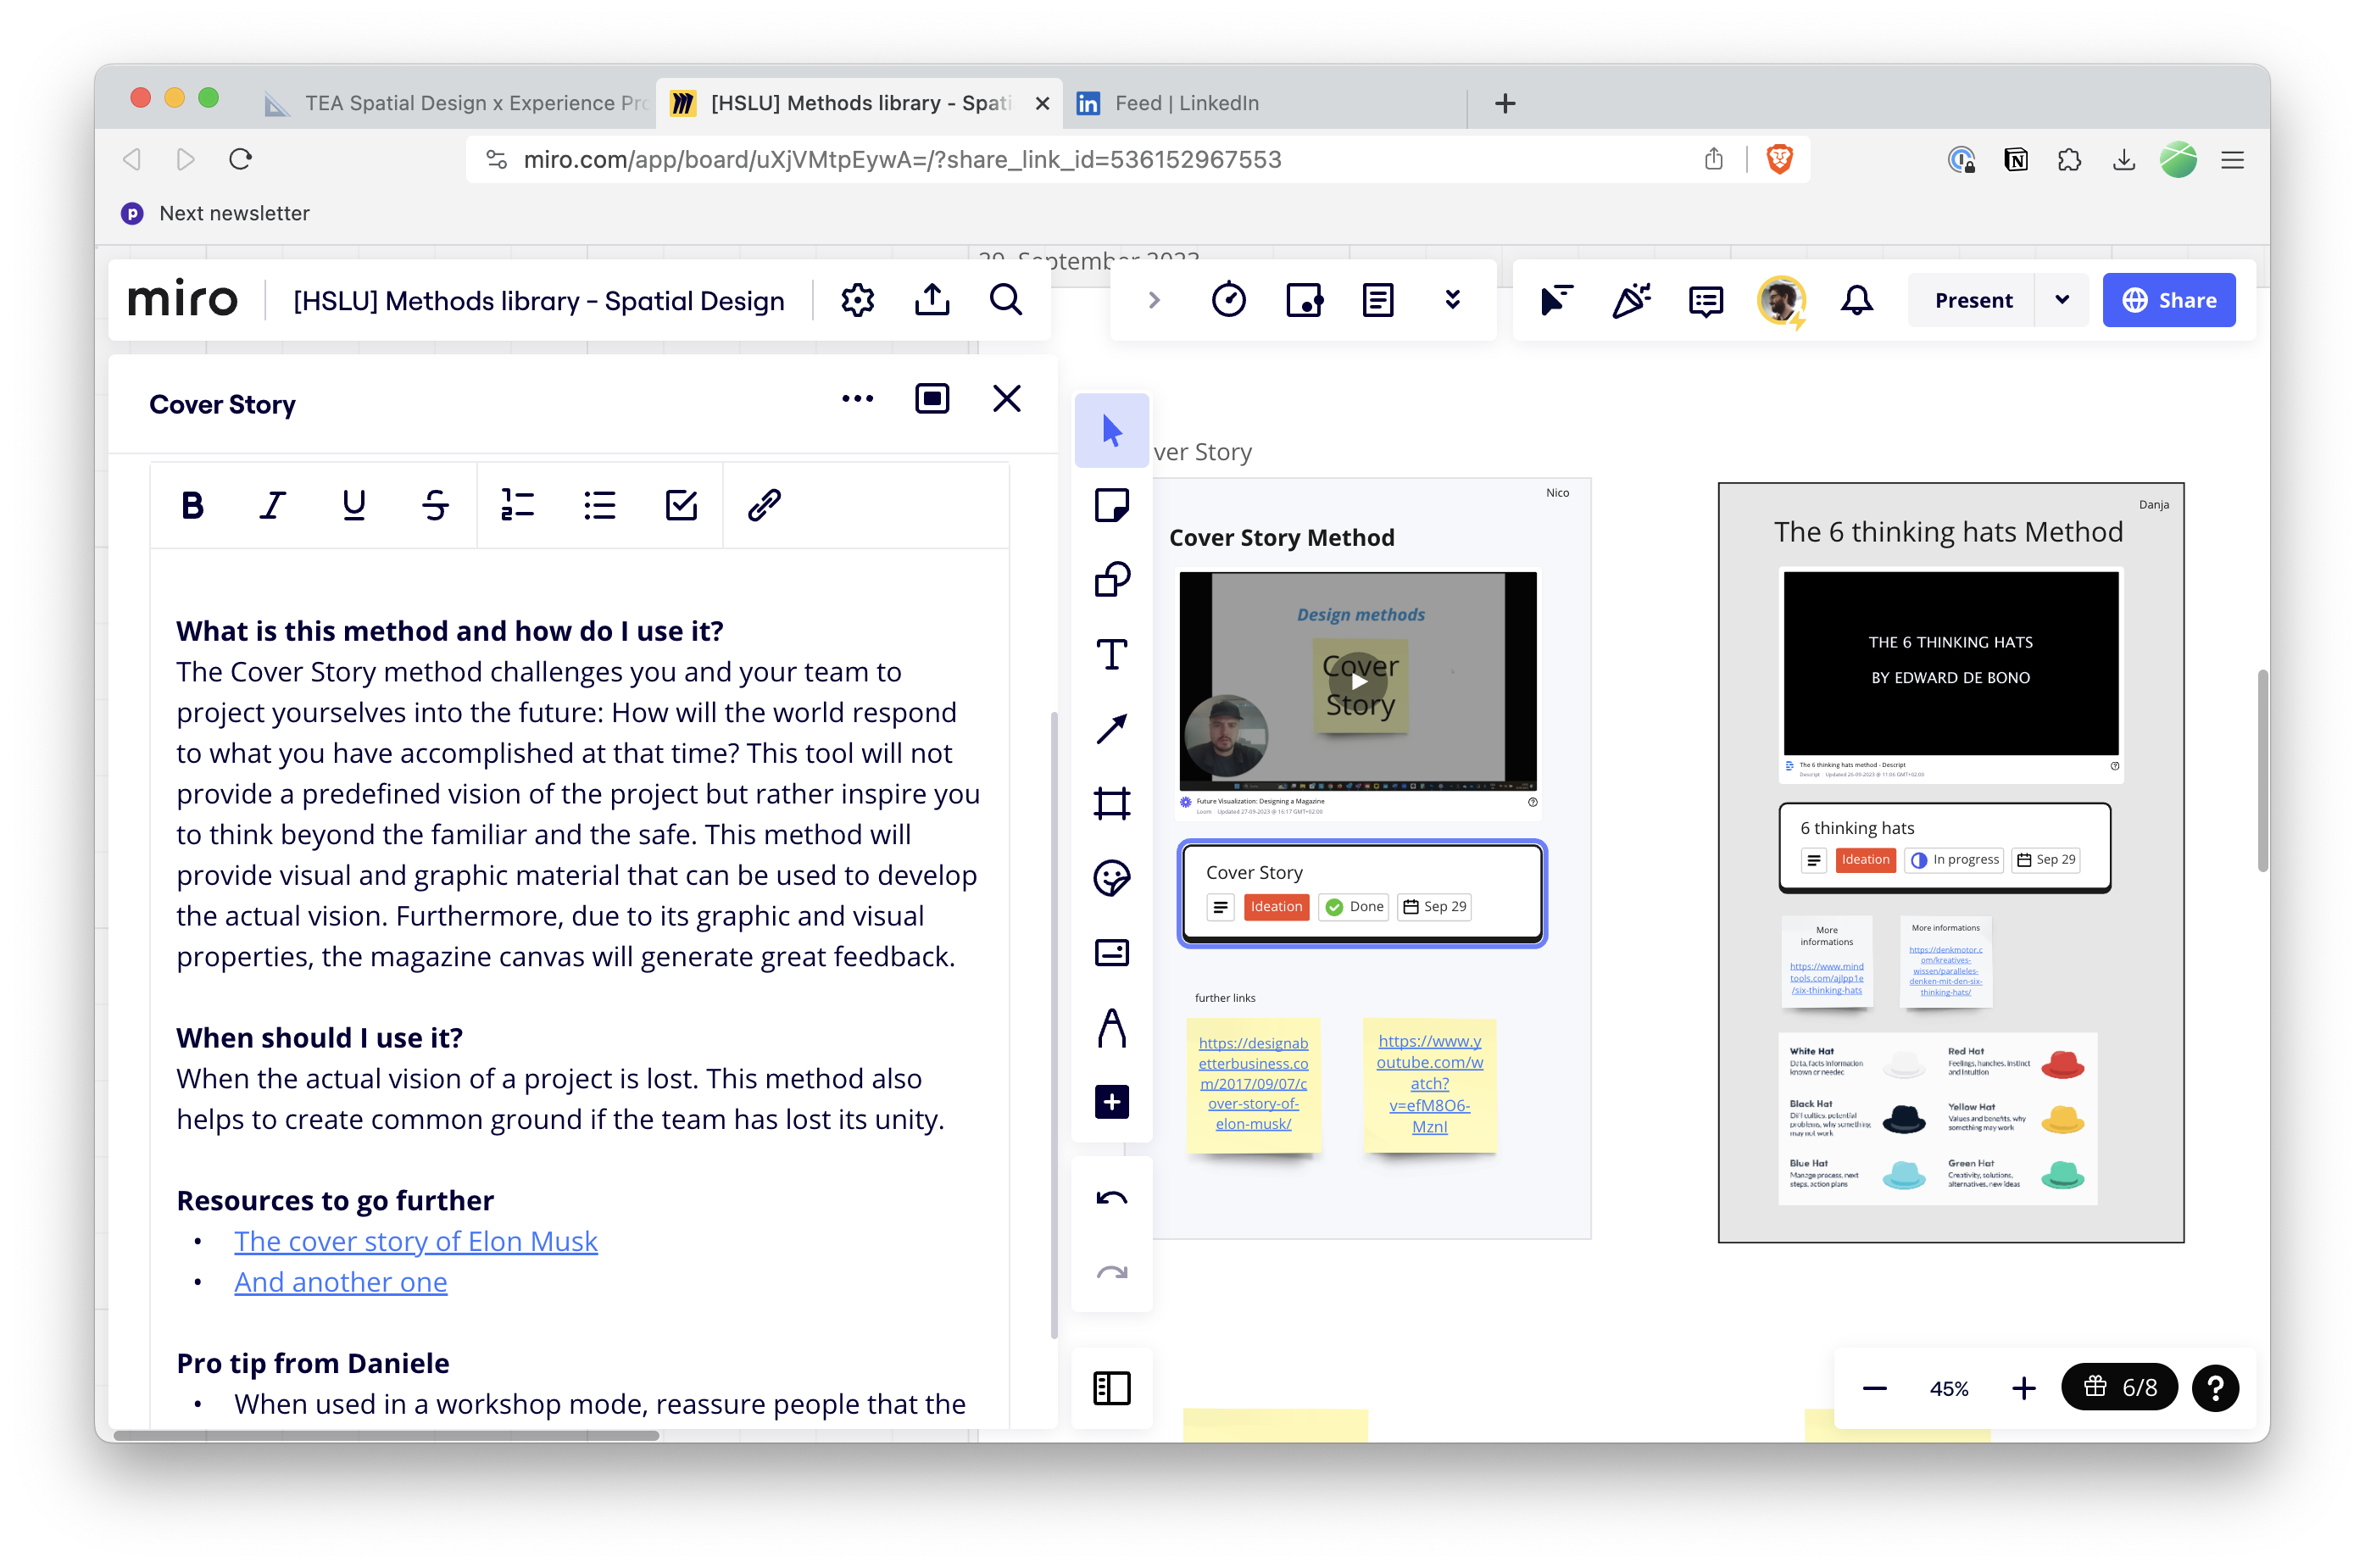Play the Cover Story video thumbnail
Image resolution: width=2365 pixels, height=1568 pixels.
point(1358,682)
